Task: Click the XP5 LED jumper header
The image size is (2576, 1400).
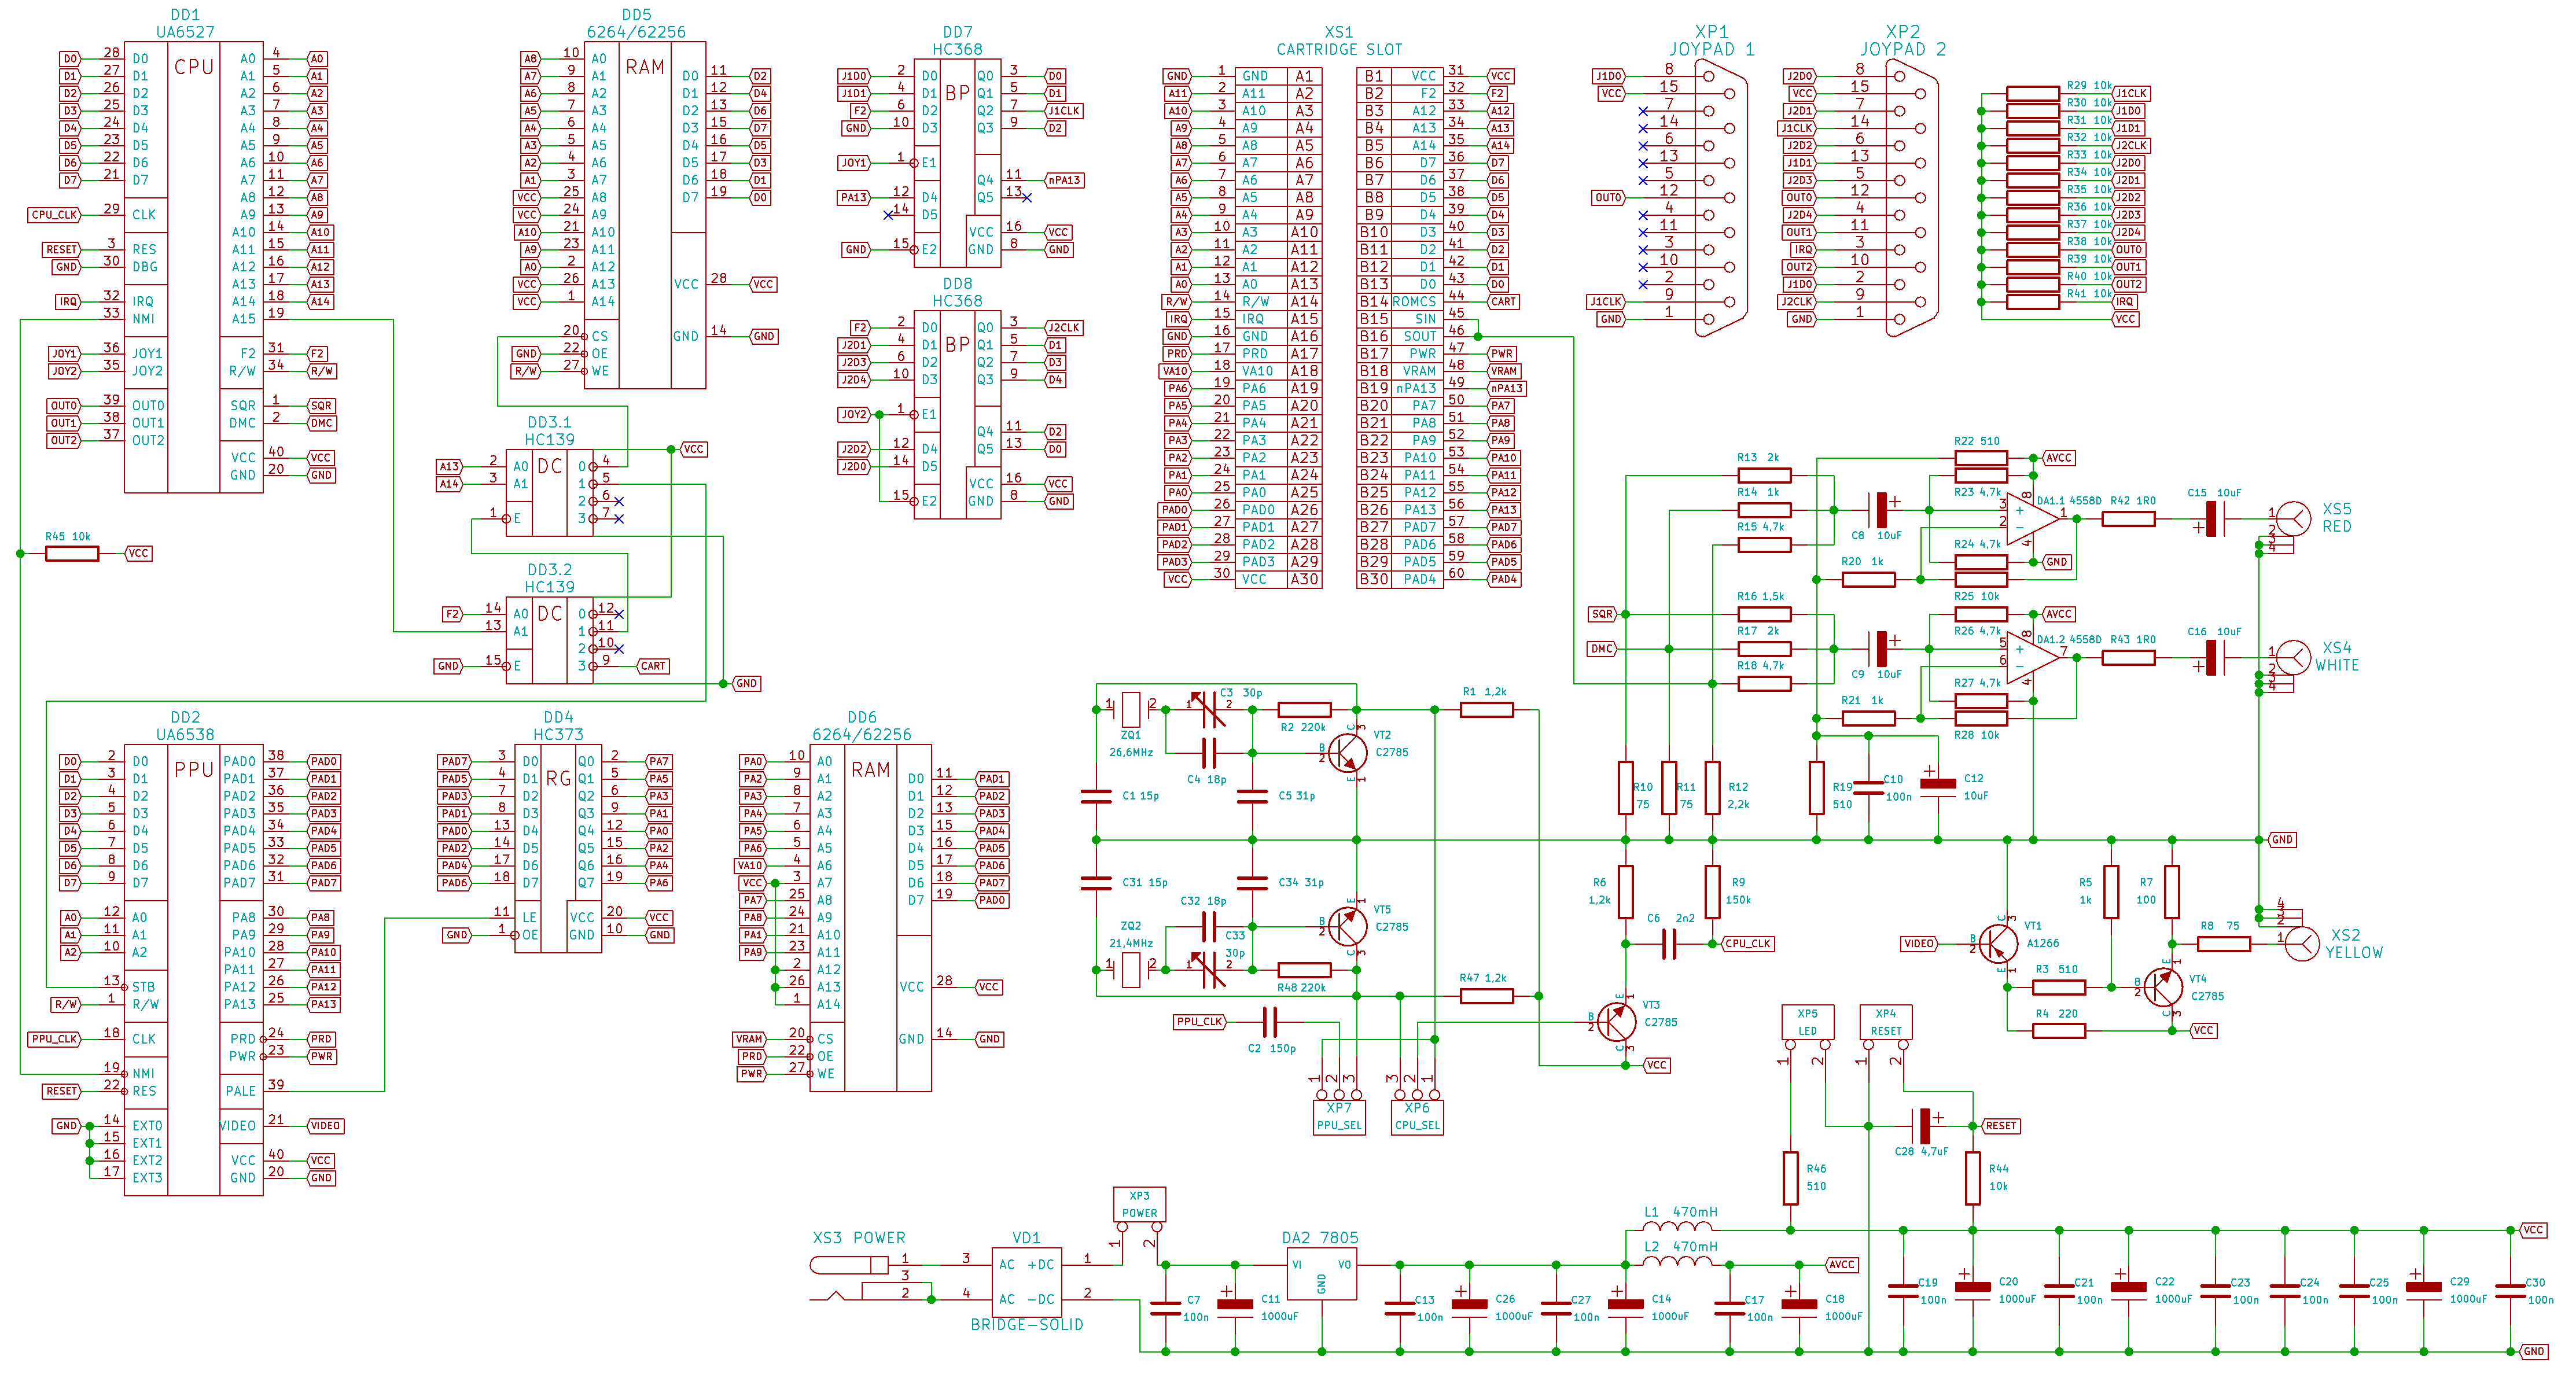Action: pos(1807,1023)
